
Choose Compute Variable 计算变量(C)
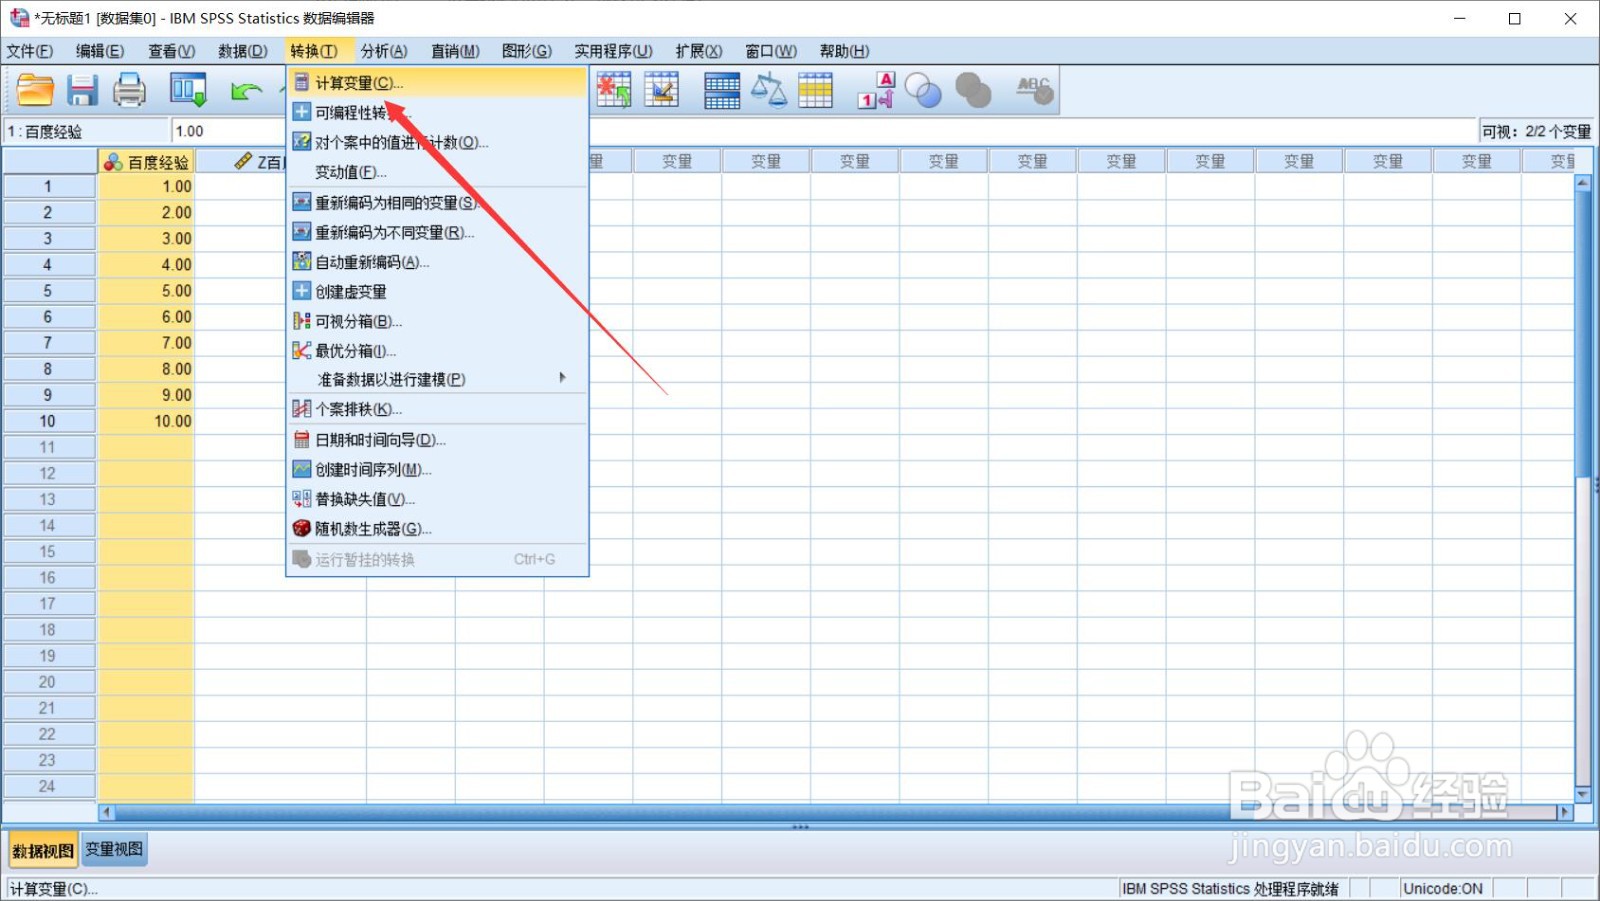click(437, 83)
